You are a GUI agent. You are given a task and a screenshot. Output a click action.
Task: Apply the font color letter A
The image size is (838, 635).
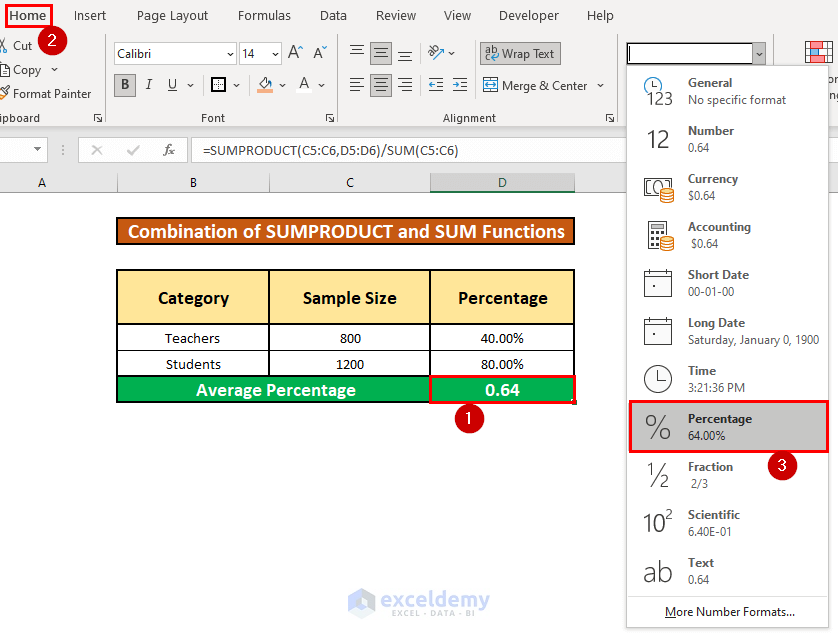(304, 84)
